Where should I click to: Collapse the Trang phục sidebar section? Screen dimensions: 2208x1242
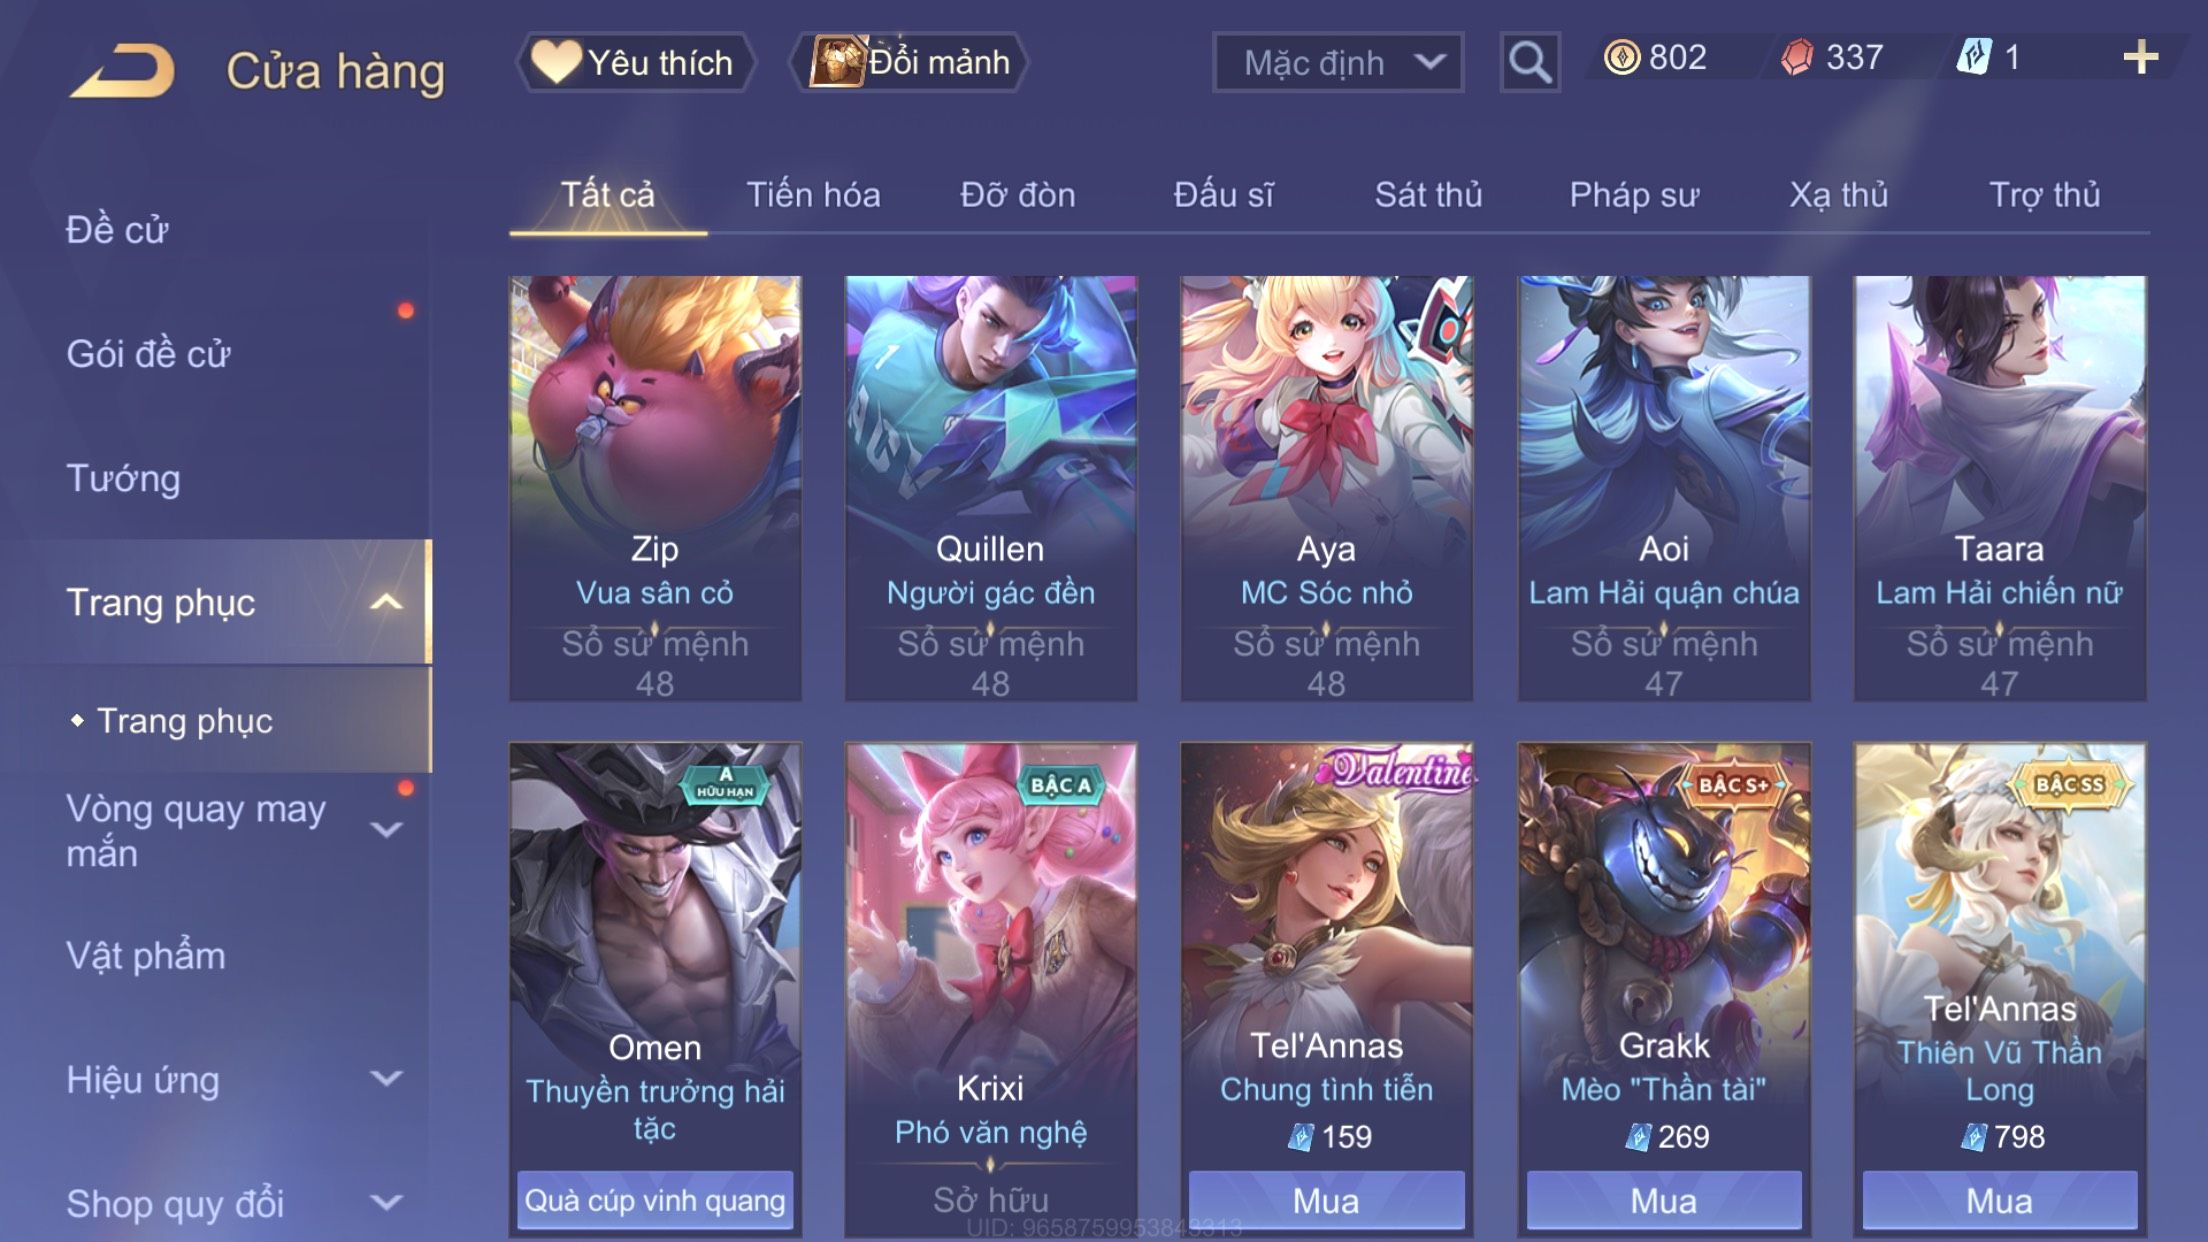point(386,602)
